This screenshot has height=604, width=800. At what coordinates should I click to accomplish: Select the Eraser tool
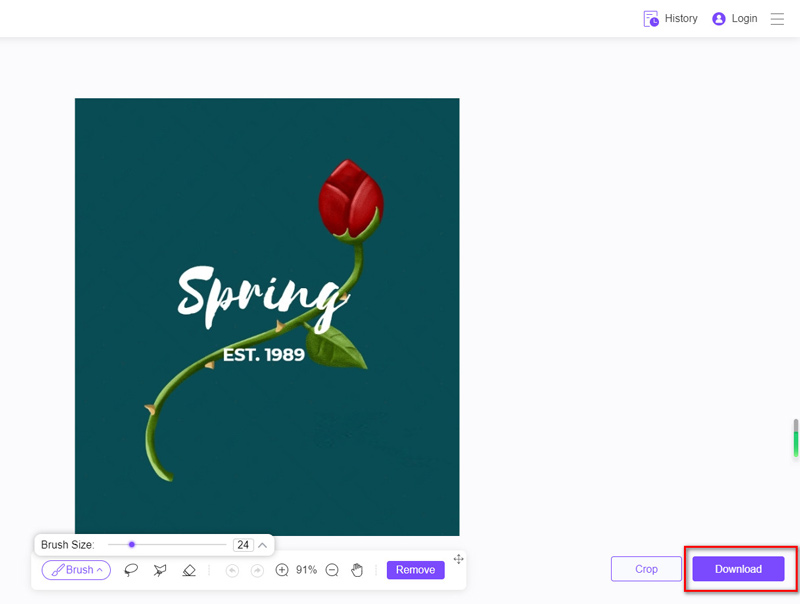[189, 570]
